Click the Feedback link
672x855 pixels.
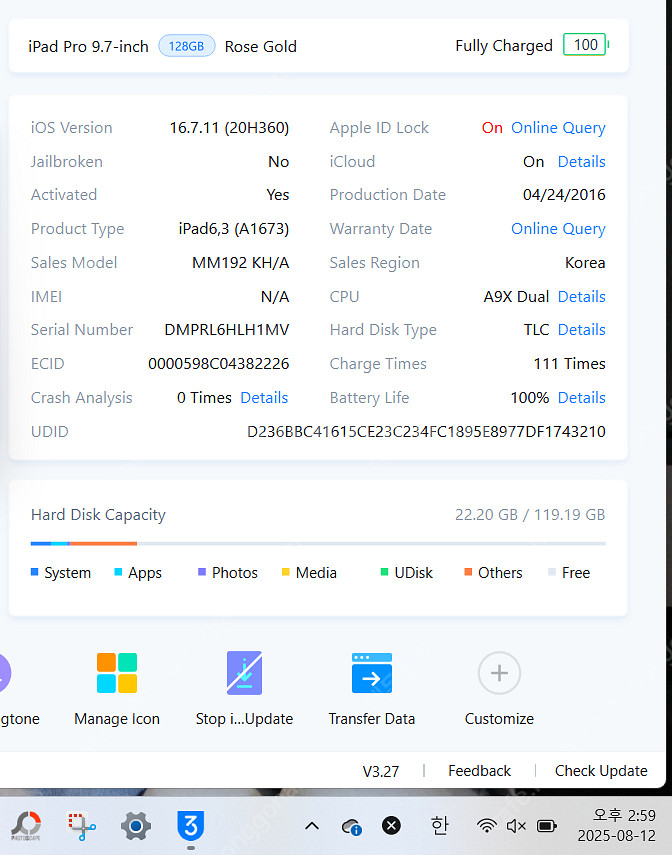tap(479, 770)
